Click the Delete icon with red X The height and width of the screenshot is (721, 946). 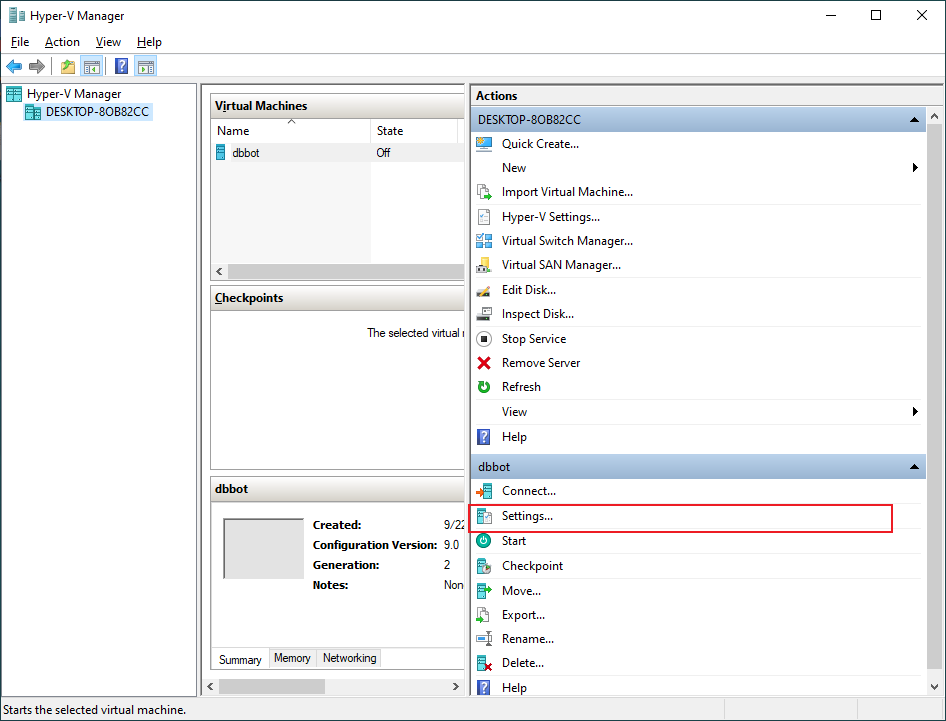click(484, 663)
